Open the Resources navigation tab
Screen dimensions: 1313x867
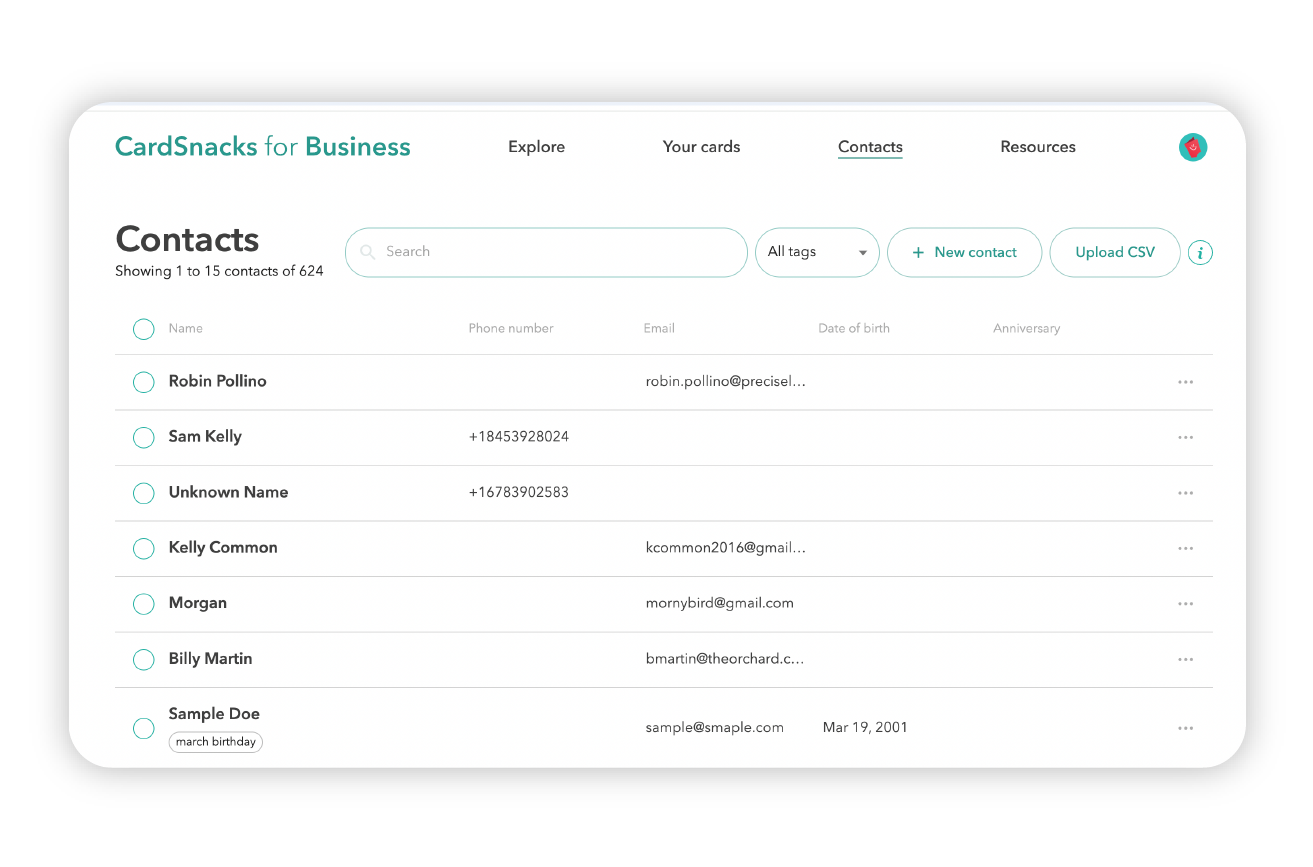[x=1037, y=147]
